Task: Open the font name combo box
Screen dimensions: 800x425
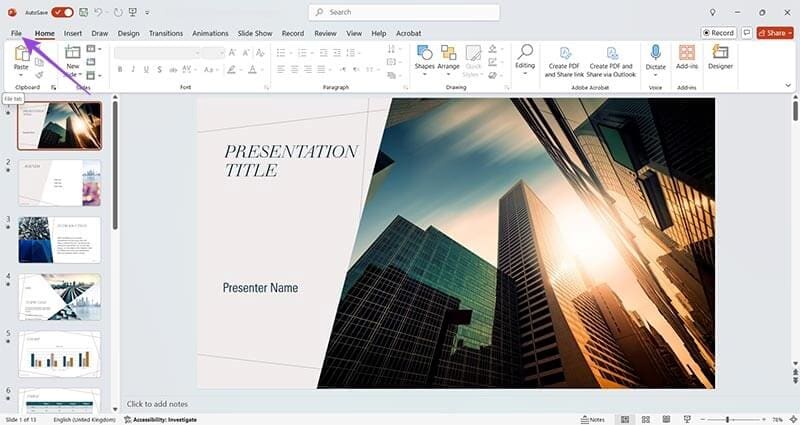Action: pyautogui.click(x=157, y=53)
